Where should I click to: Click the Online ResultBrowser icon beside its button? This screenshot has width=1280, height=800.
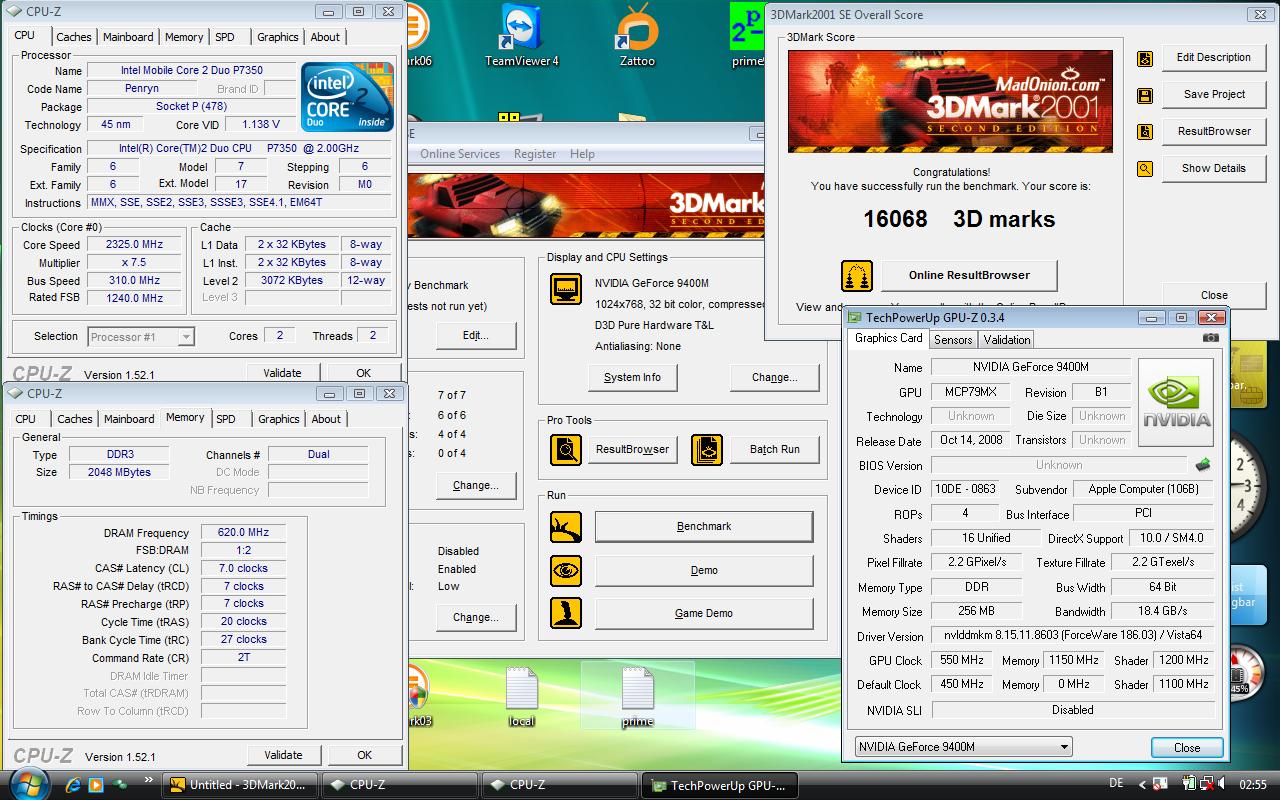click(857, 275)
